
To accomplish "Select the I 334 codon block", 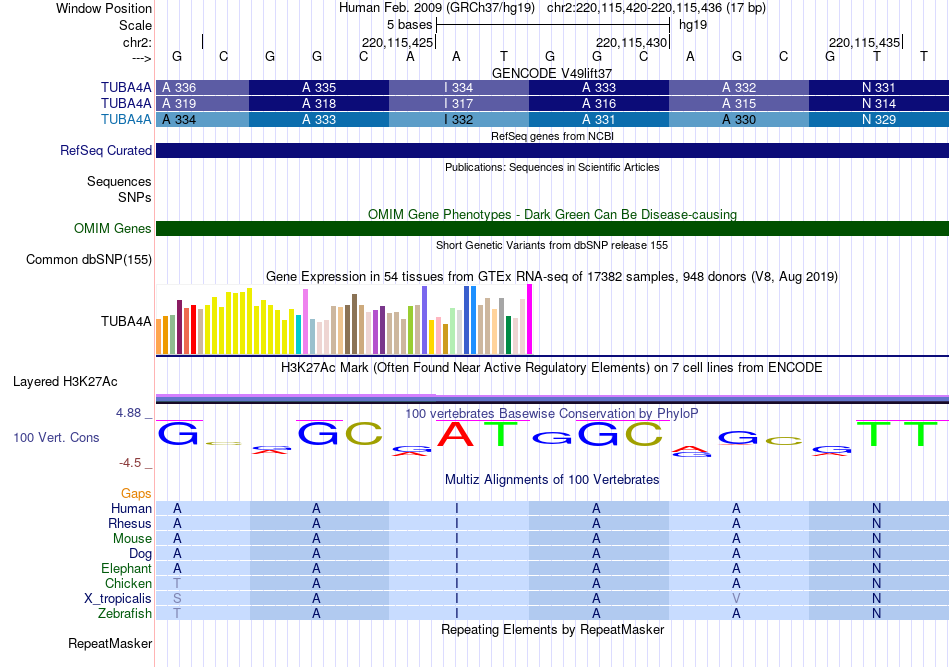I will click(459, 87).
